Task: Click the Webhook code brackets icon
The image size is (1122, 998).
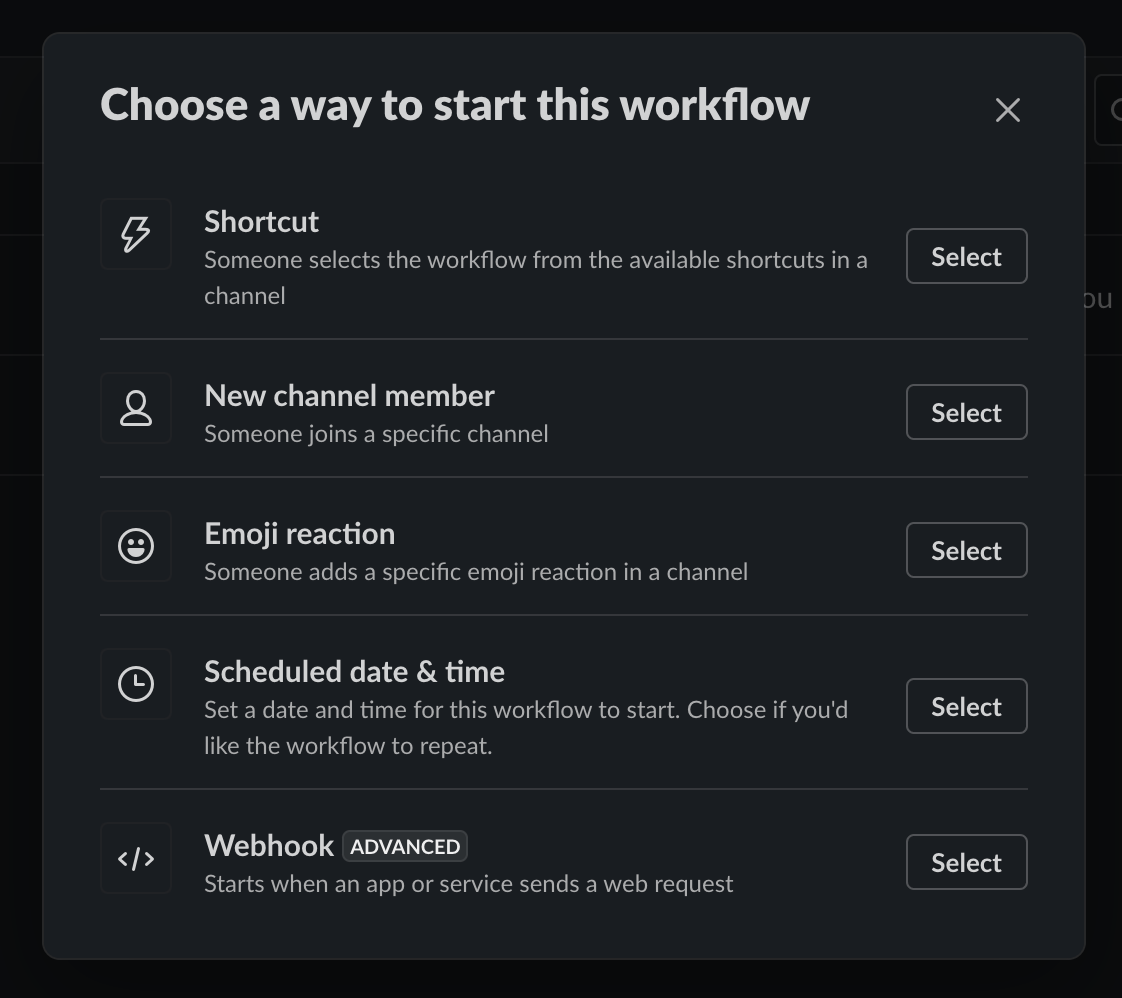Action: point(136,858)
